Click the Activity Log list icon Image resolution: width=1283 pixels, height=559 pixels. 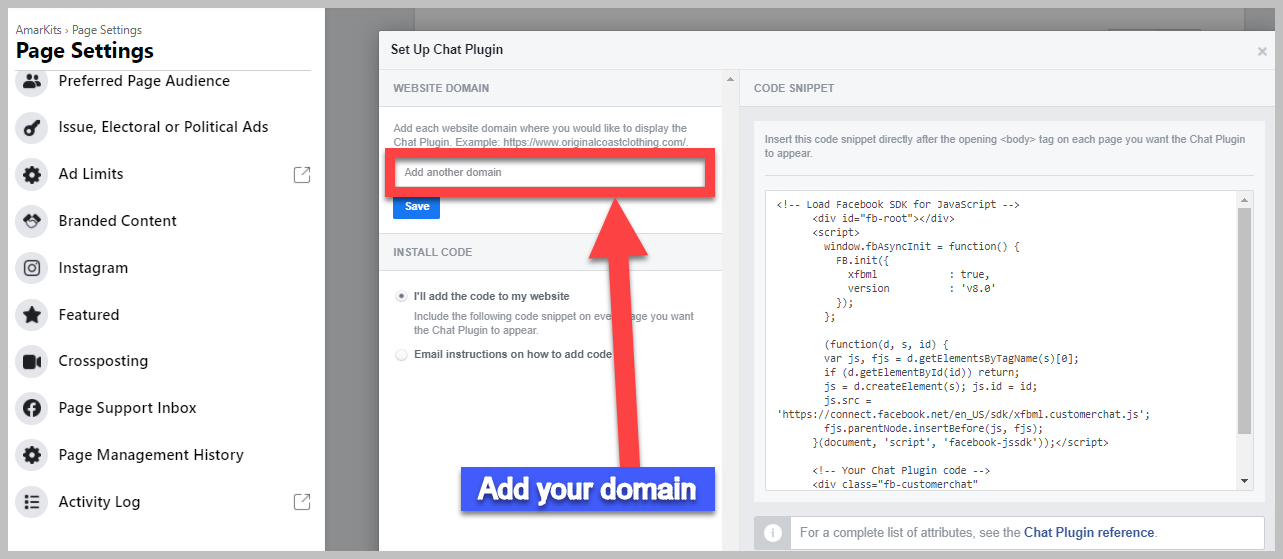(x=32, y=502)
